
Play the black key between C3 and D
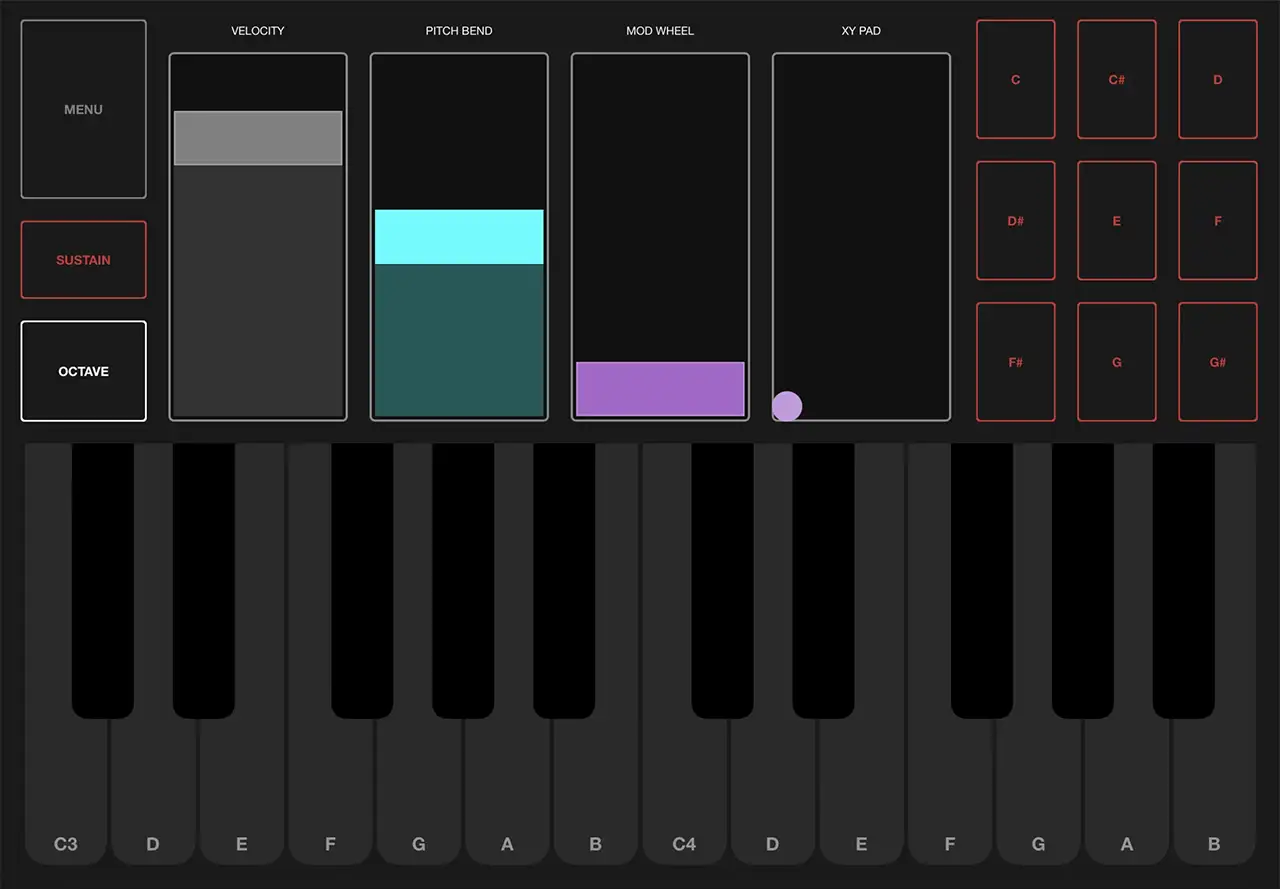click(x=103, y=580)
